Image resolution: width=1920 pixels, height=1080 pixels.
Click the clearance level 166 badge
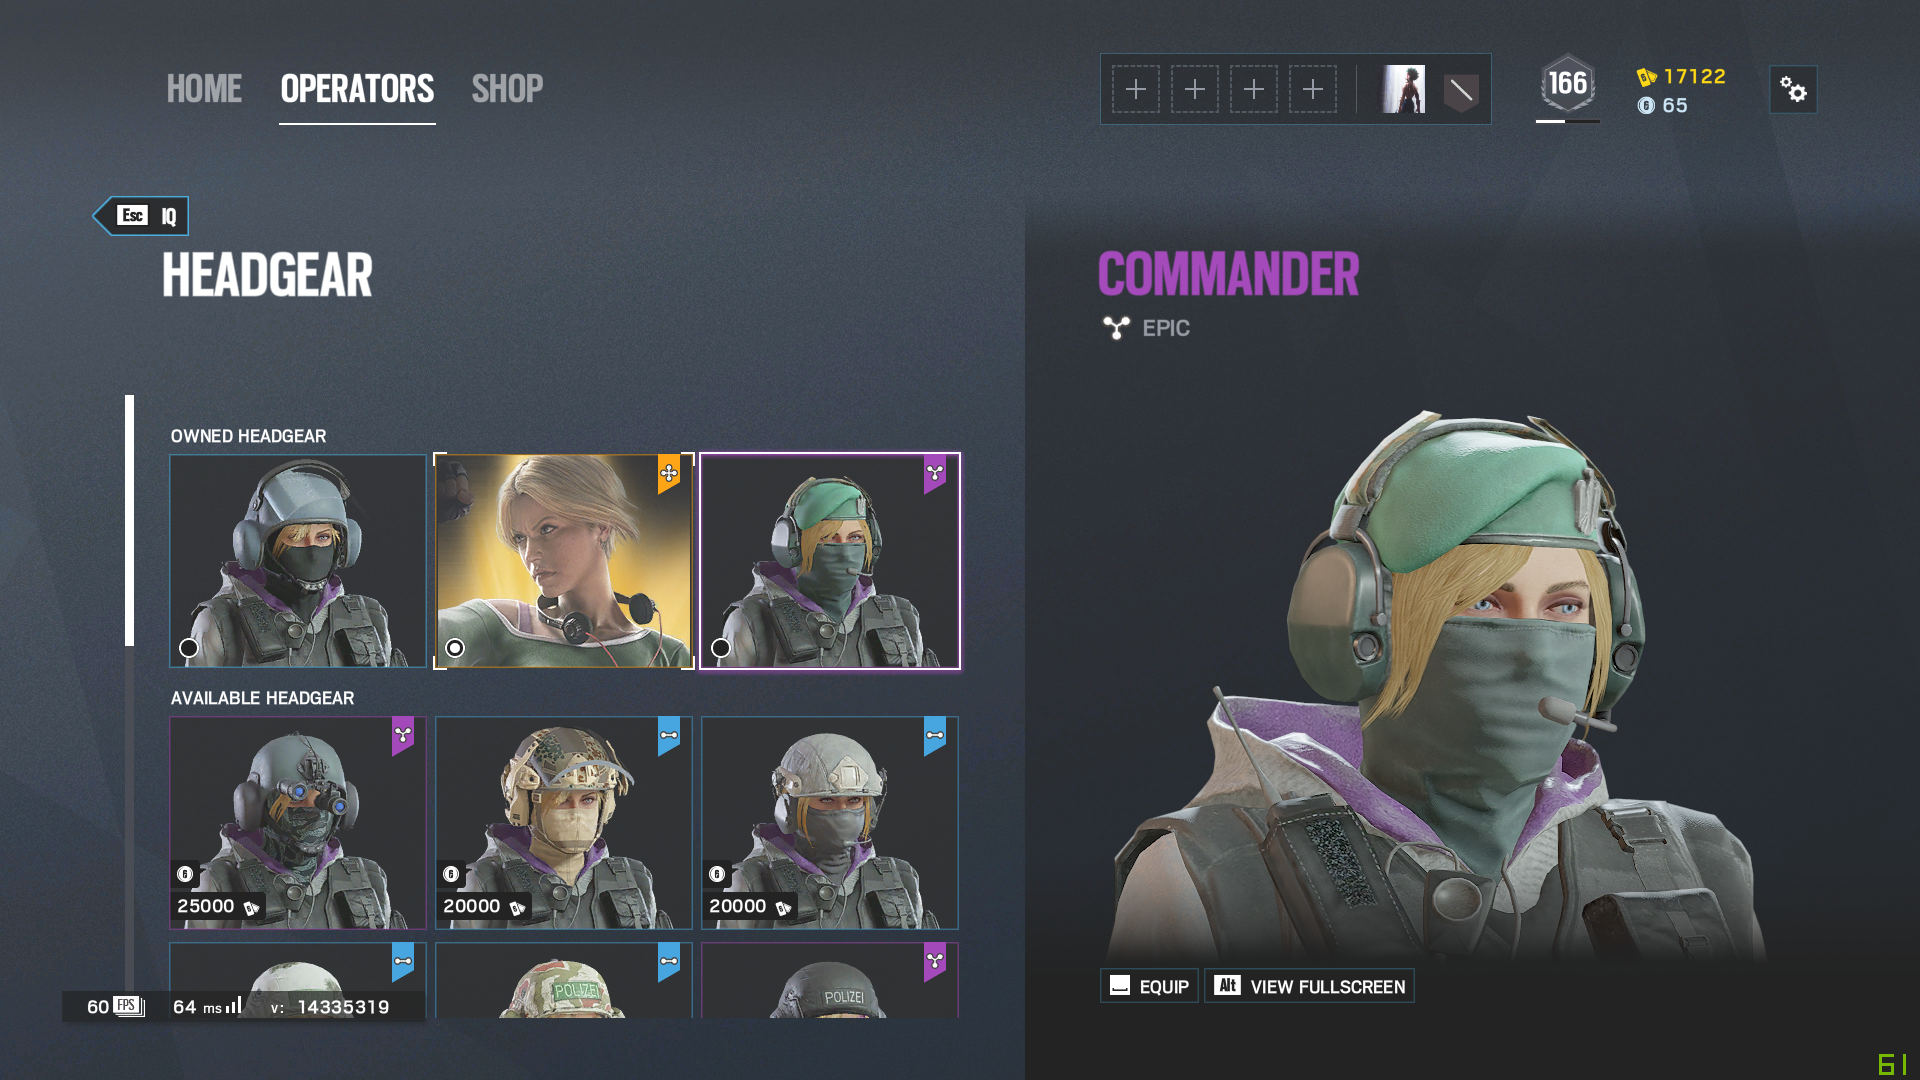(x=1568, y=84)
